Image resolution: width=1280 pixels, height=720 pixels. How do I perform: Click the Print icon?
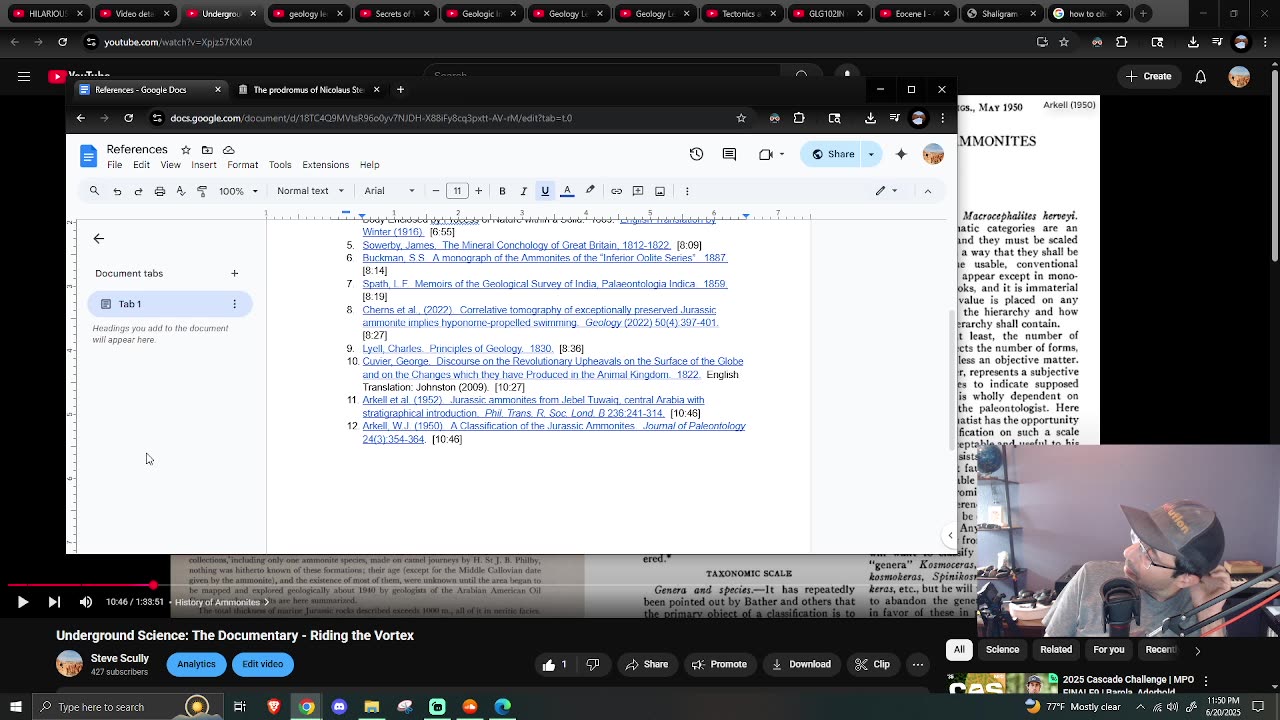[159, 191]
